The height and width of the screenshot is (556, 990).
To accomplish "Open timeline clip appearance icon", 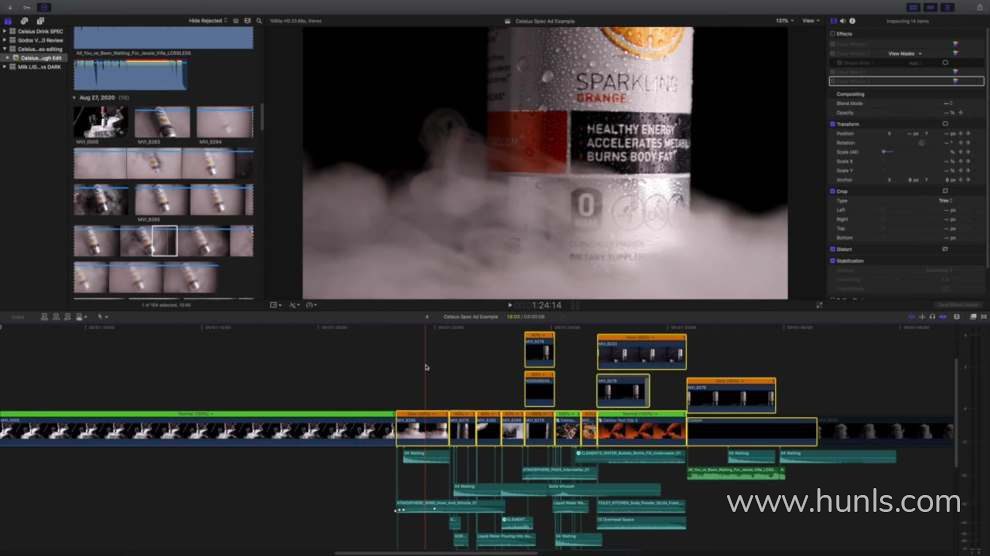I will coord(957,317).
